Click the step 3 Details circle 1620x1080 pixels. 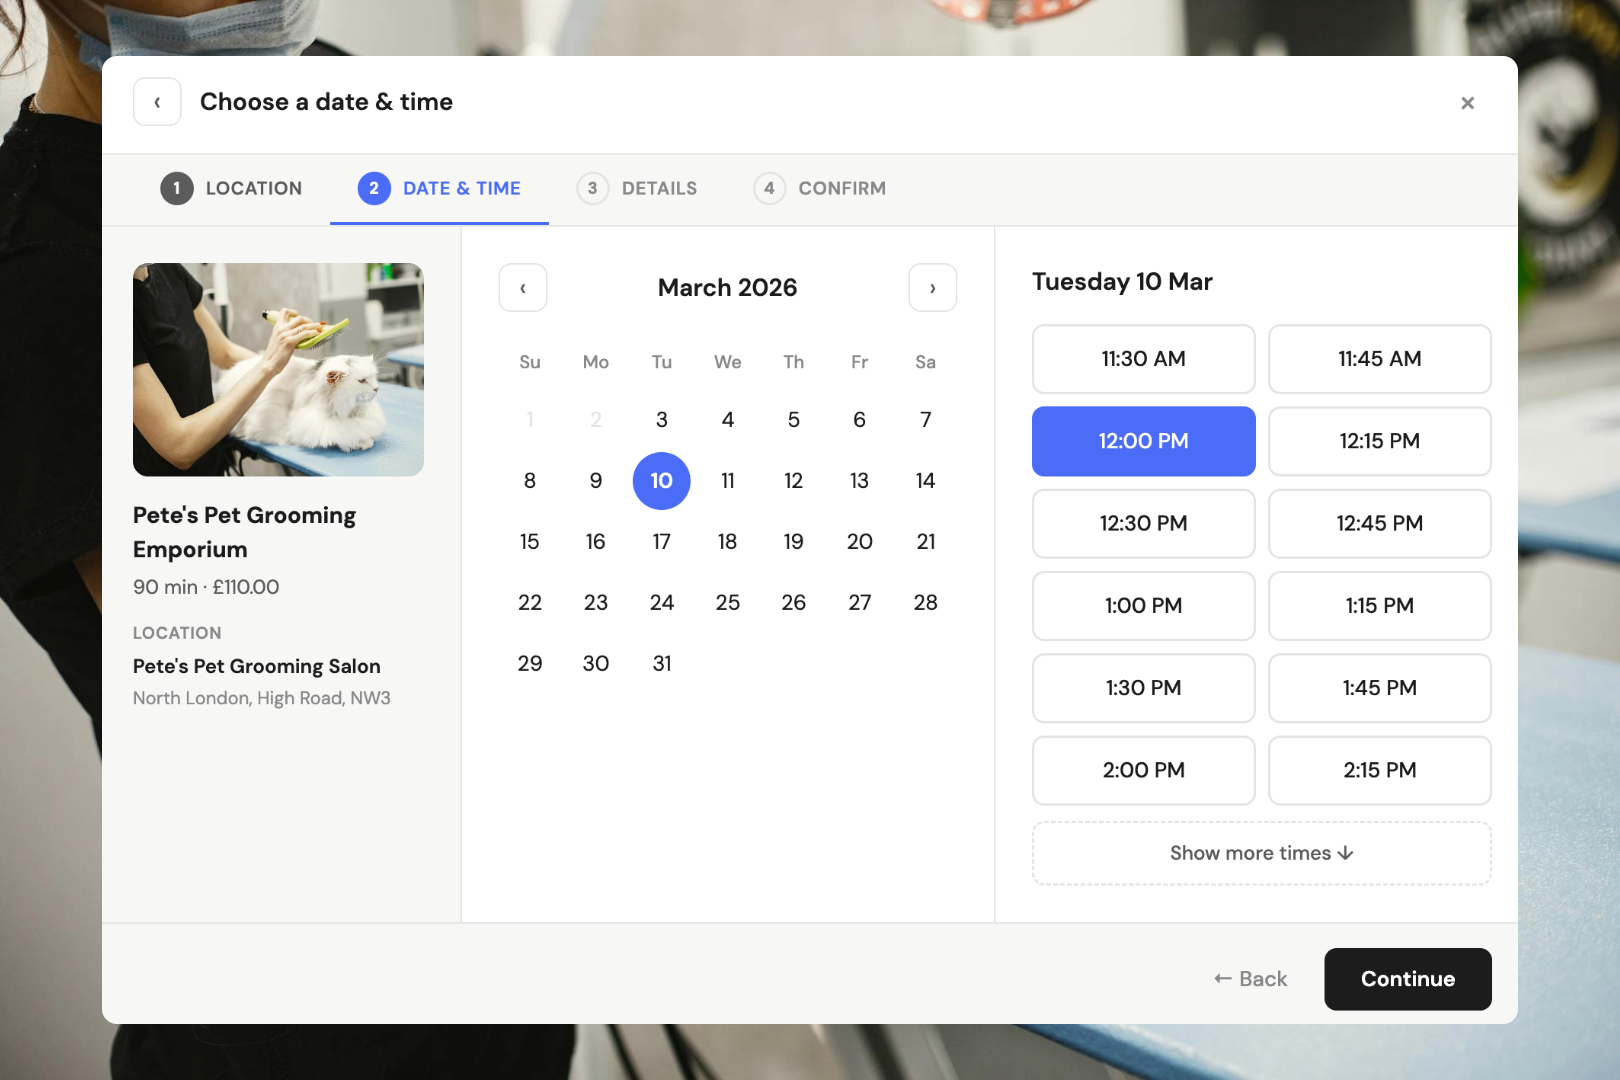click(592, 188)
